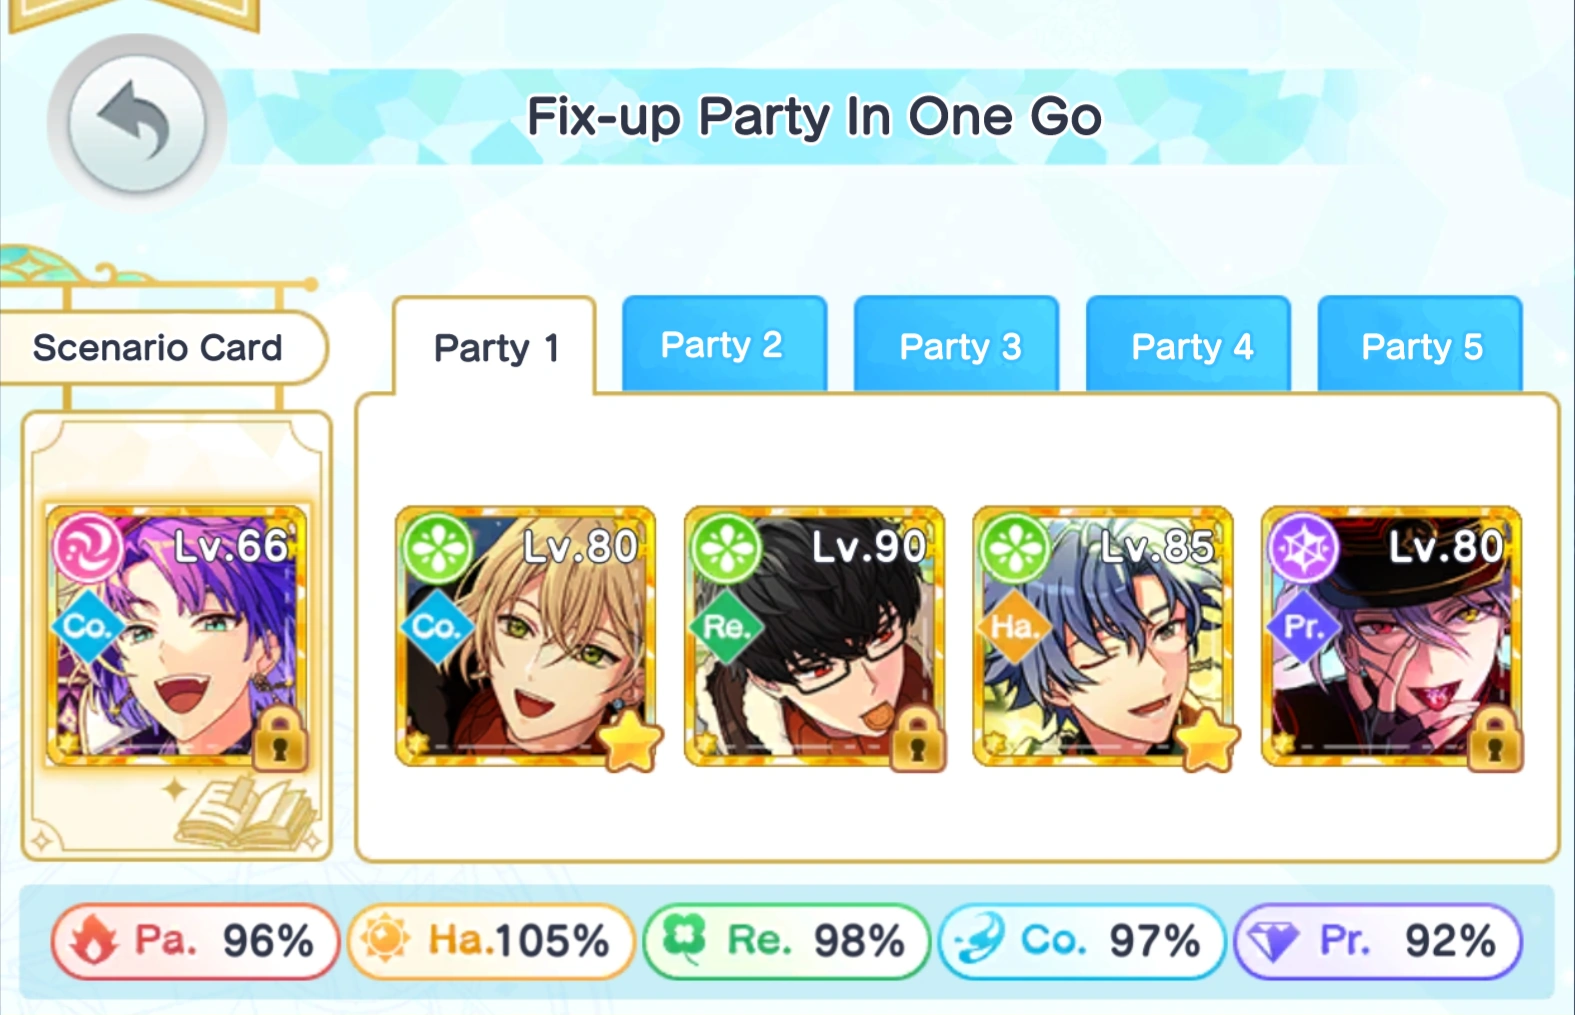This screenshot has height=1015, width=1575.
Task: Select the Pa. 96% stat pill
Action: click(x=195, y=941)
